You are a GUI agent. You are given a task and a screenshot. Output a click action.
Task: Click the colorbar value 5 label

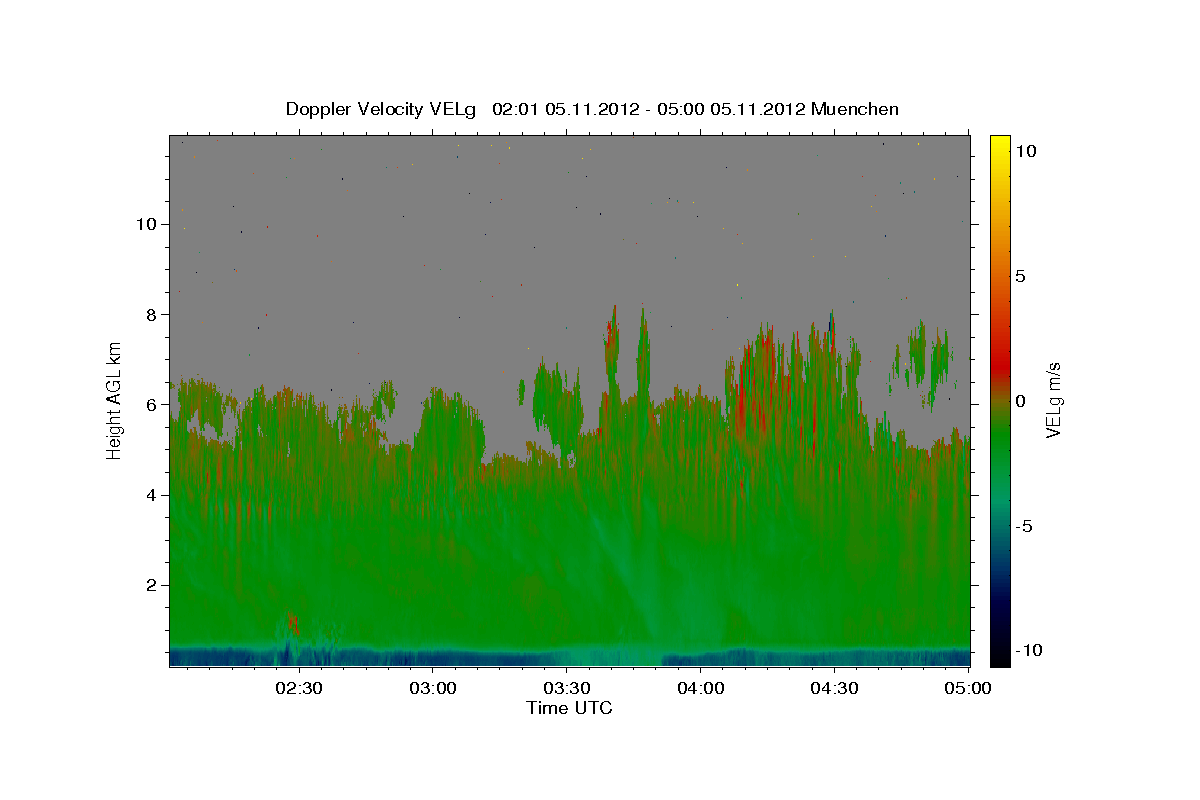pyautogui.click(x=1020, y=276)
